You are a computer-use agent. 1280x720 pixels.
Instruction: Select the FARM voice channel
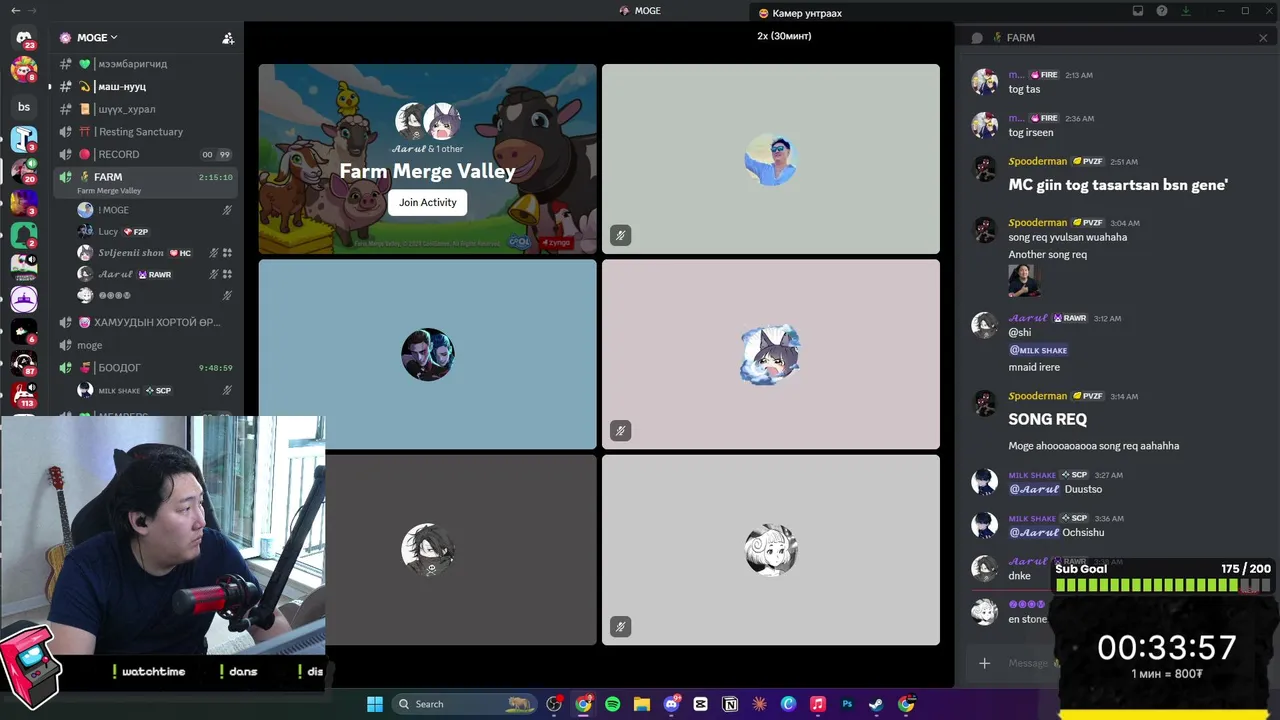(x=145, y=181)
